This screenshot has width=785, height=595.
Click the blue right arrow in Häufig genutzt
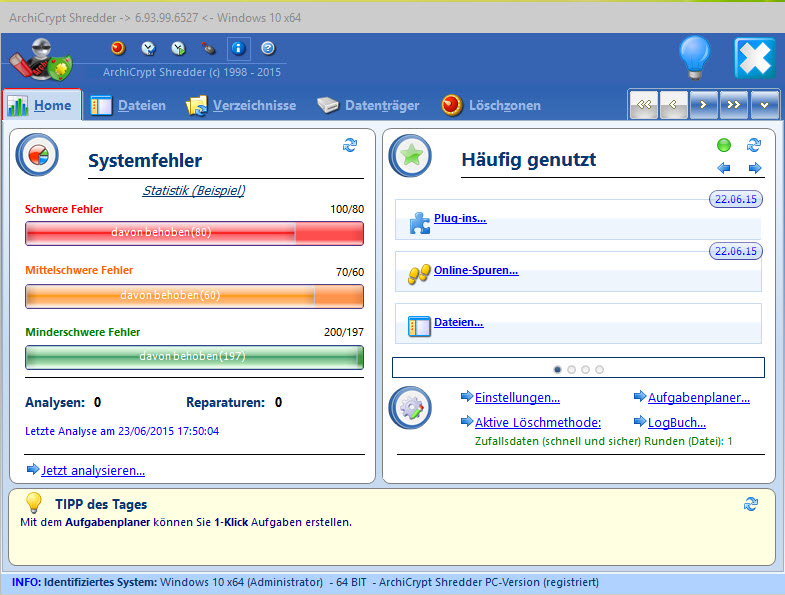(x=755, y=168)
